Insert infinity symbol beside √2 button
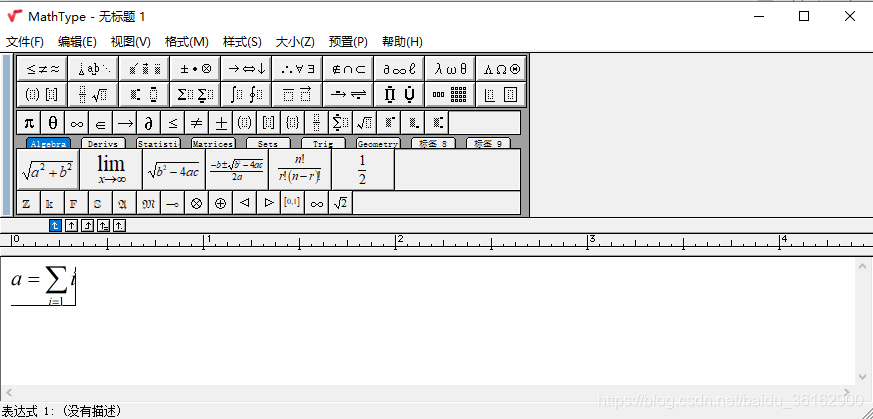 (x=316, y=203)
